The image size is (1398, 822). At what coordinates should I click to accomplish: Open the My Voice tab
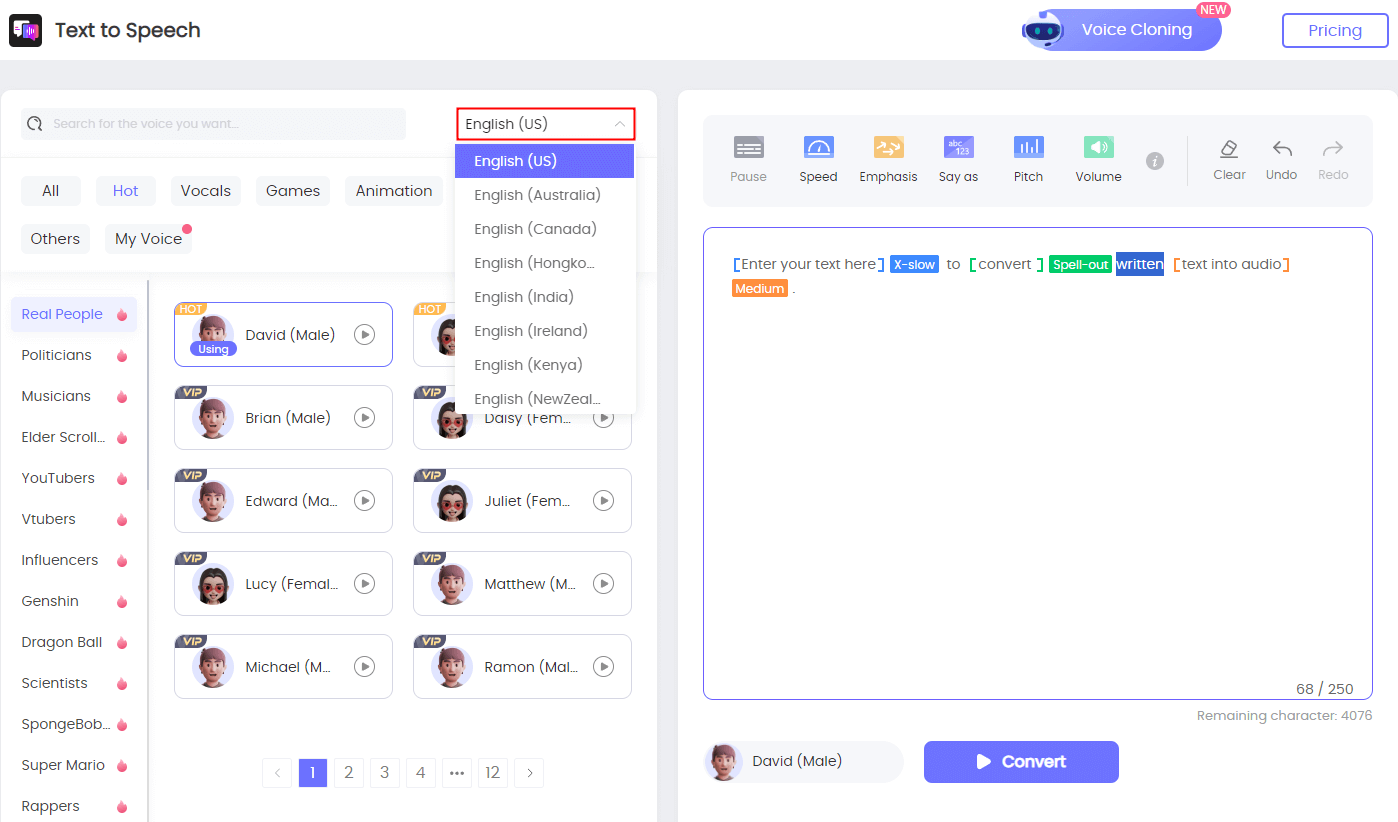147,238
